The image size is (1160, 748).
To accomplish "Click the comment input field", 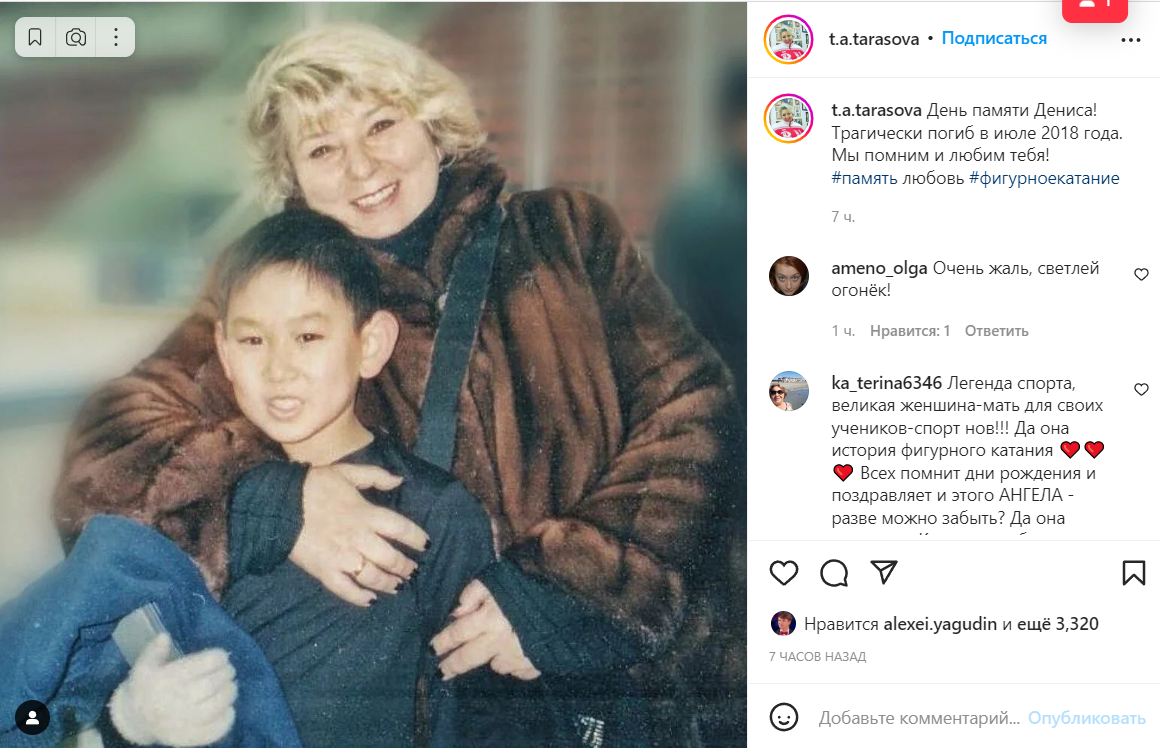I will (x=919, y=718).
